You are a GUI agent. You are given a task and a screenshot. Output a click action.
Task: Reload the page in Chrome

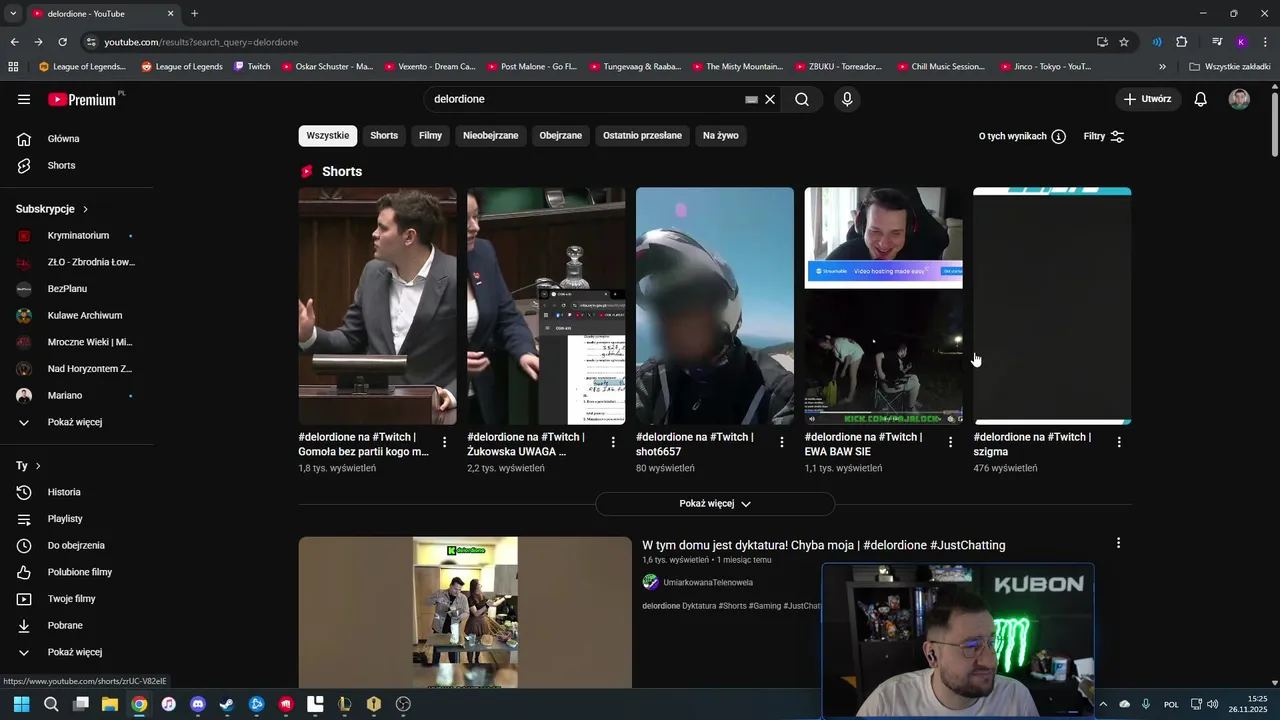62,42
